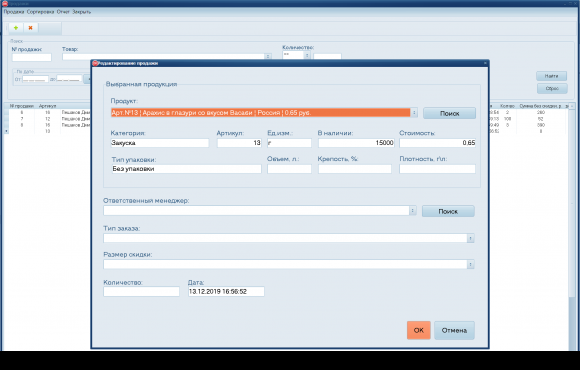Click the Найти button in background

[x=552, y=76]
